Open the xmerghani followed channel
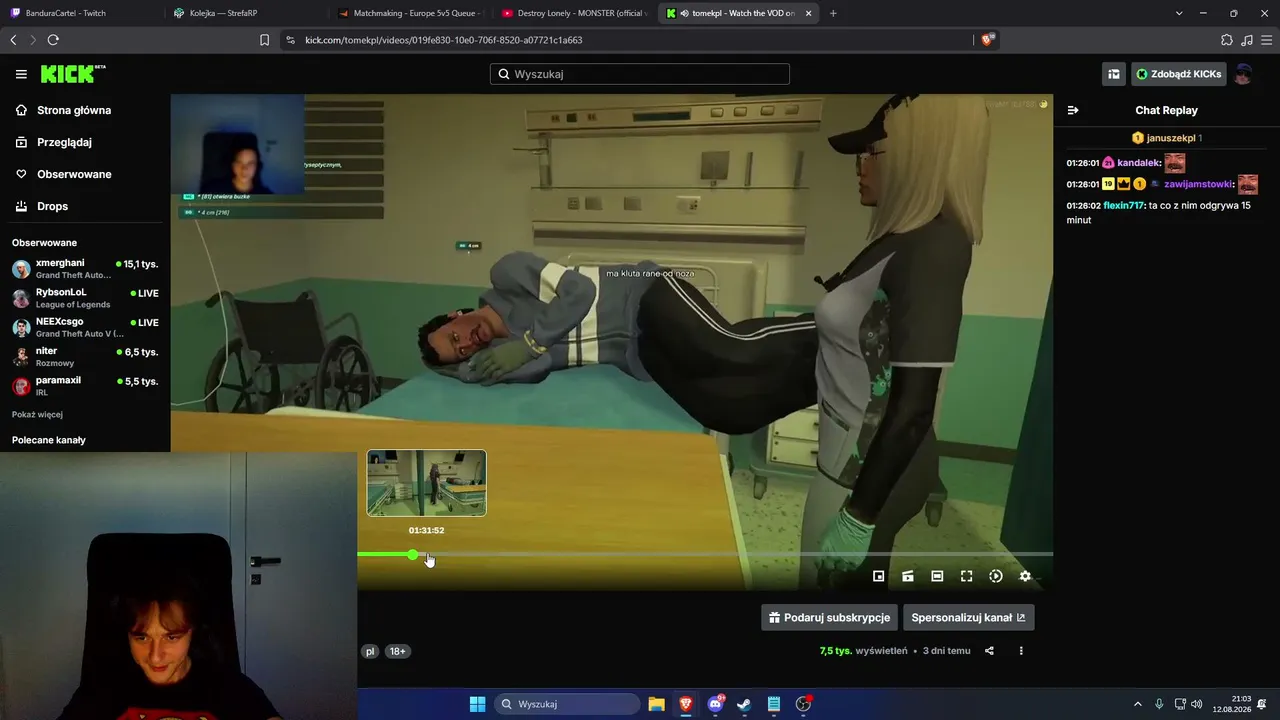This screenshot has height=720, width=1280. pyautogui.click(x=85, y=269)
